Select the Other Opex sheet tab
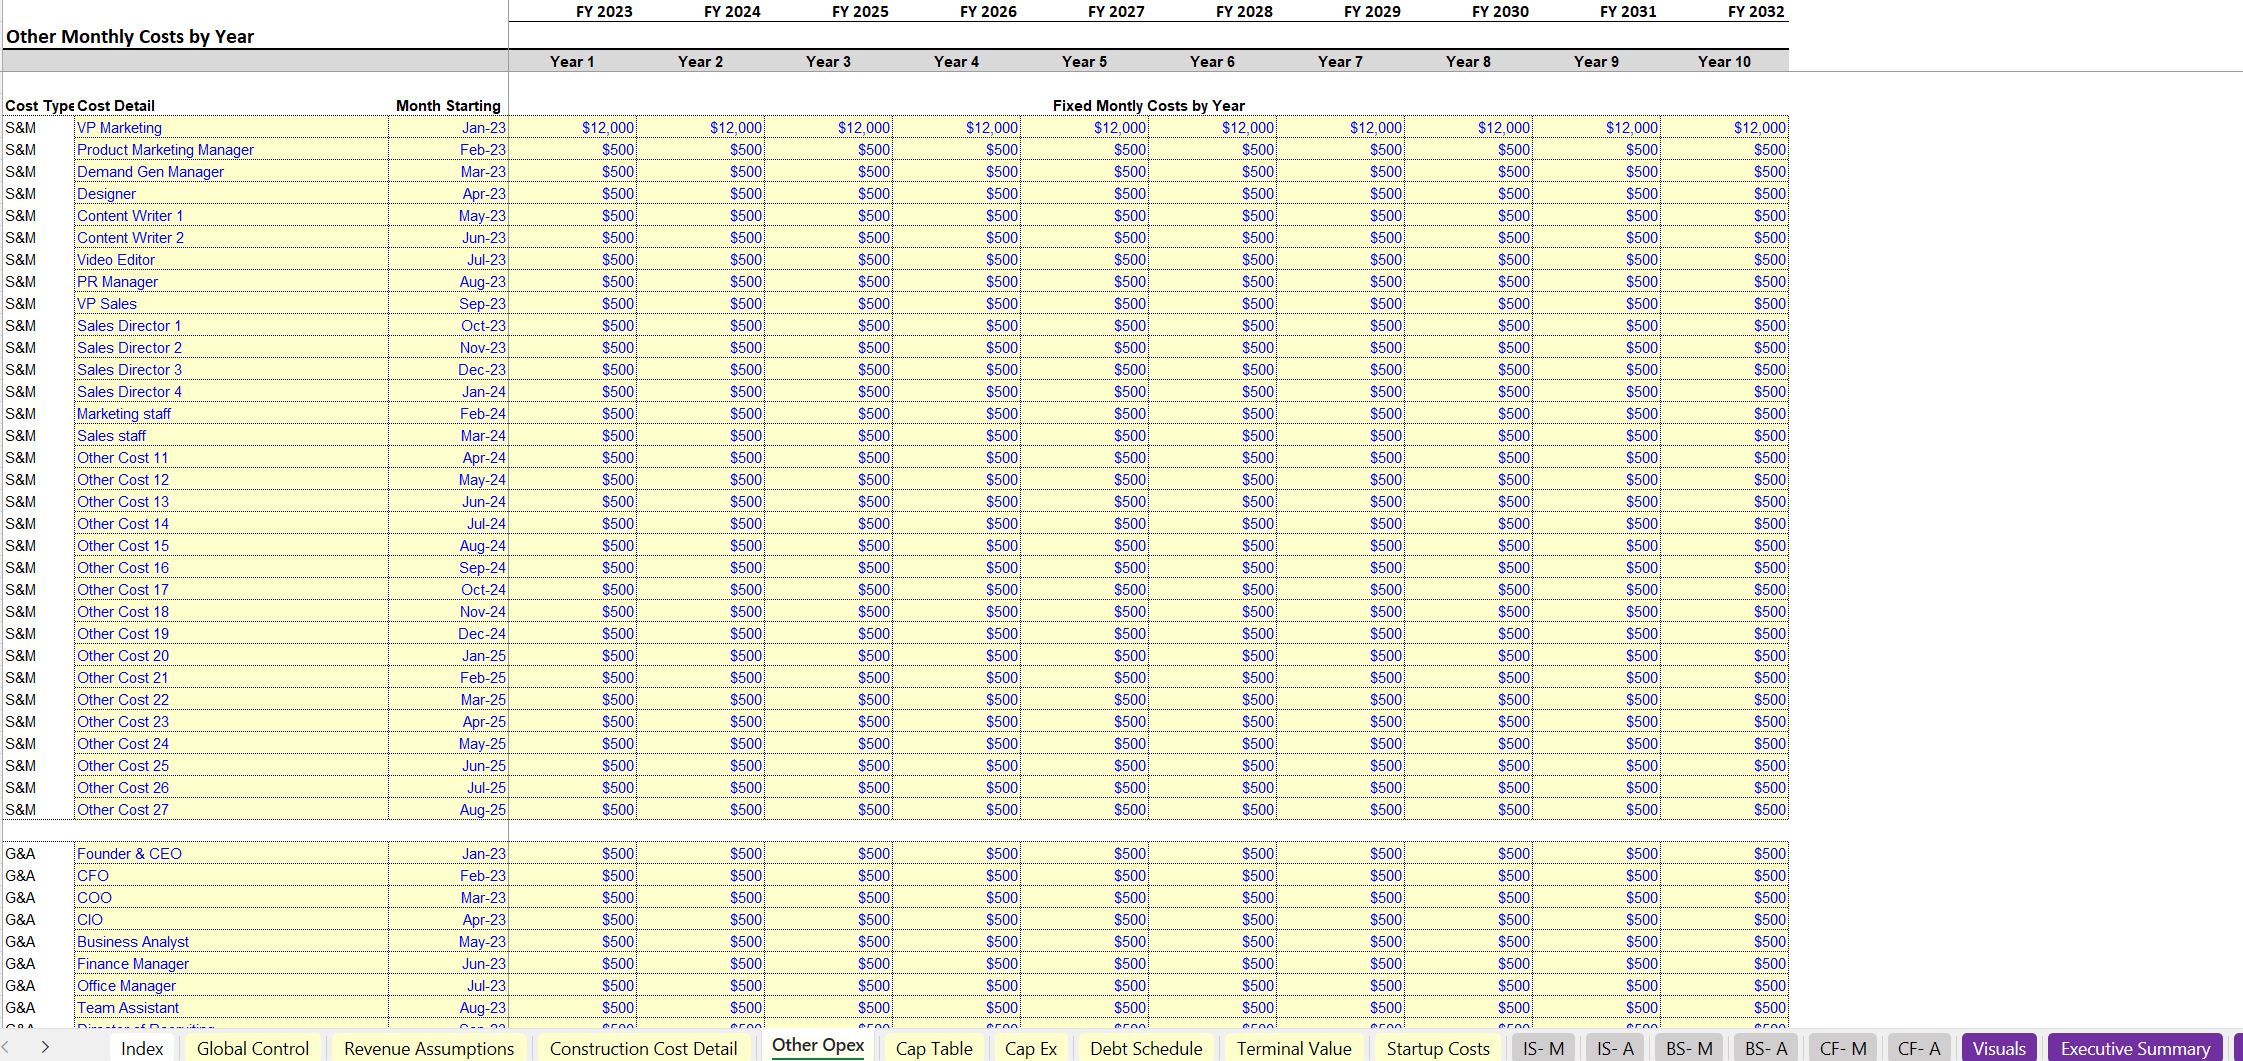 click(818, 1046)
